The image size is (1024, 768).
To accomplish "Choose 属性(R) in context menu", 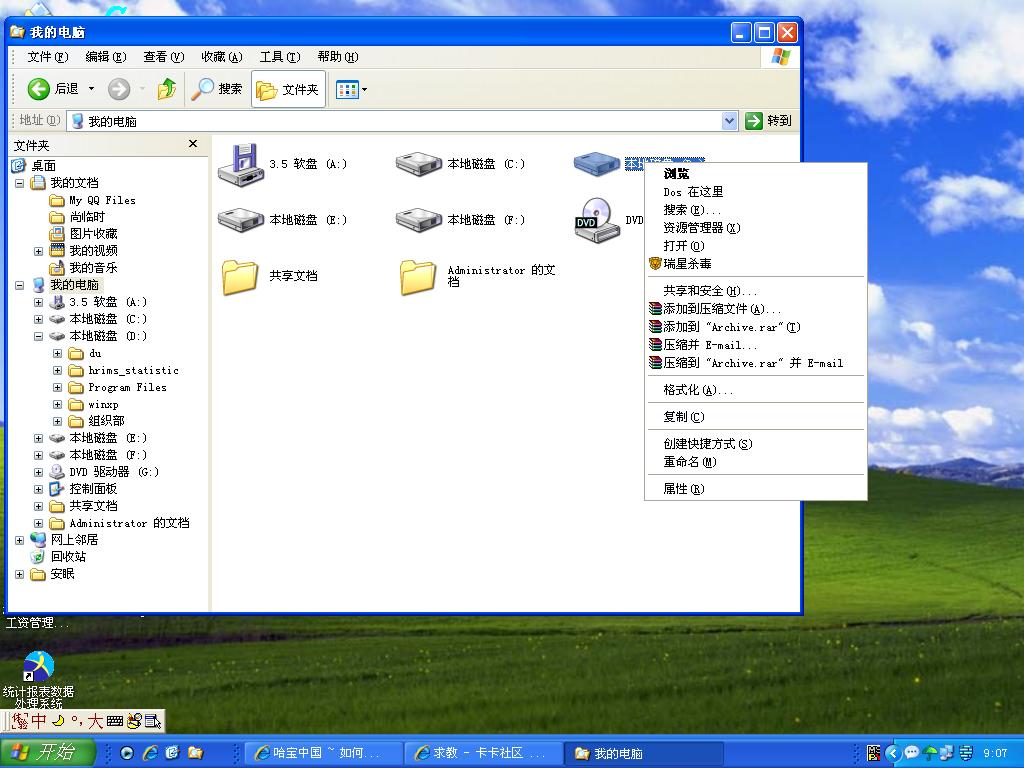I will coord(756,489).
